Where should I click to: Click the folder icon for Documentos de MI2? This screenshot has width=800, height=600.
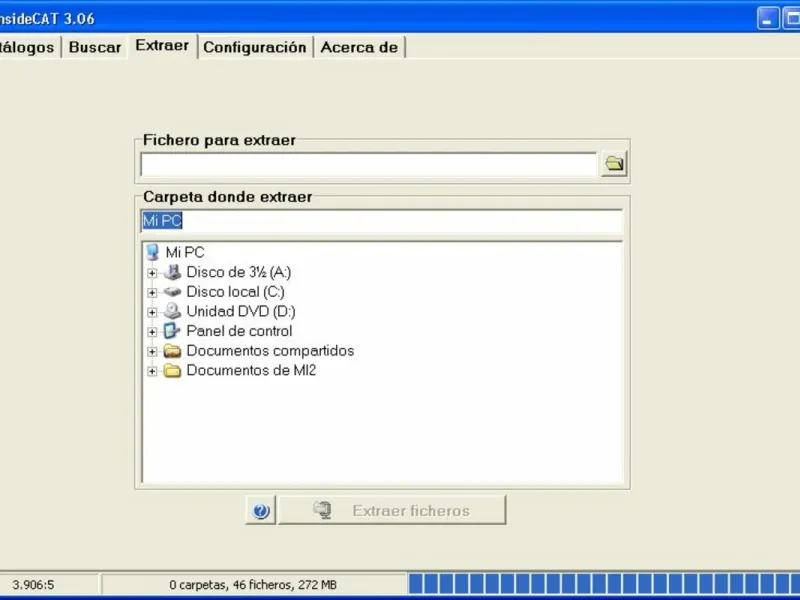(x=172, y=370)
